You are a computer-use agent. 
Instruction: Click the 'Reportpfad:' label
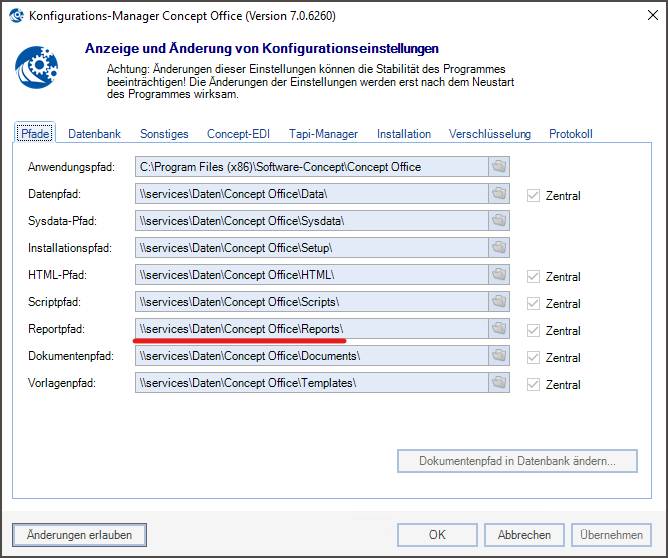[x=56, y=329]
